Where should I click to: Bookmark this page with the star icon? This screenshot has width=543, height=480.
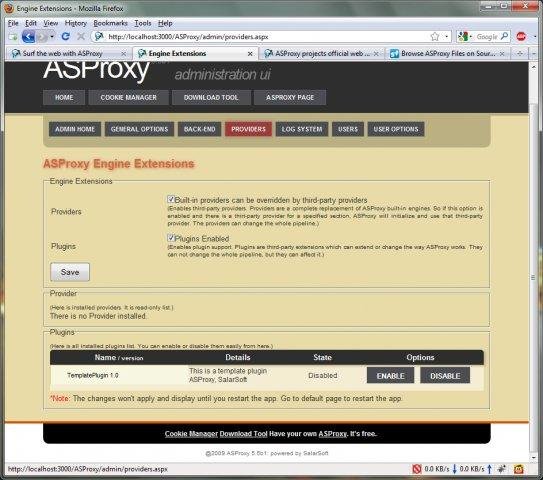(x=435, y=36)
